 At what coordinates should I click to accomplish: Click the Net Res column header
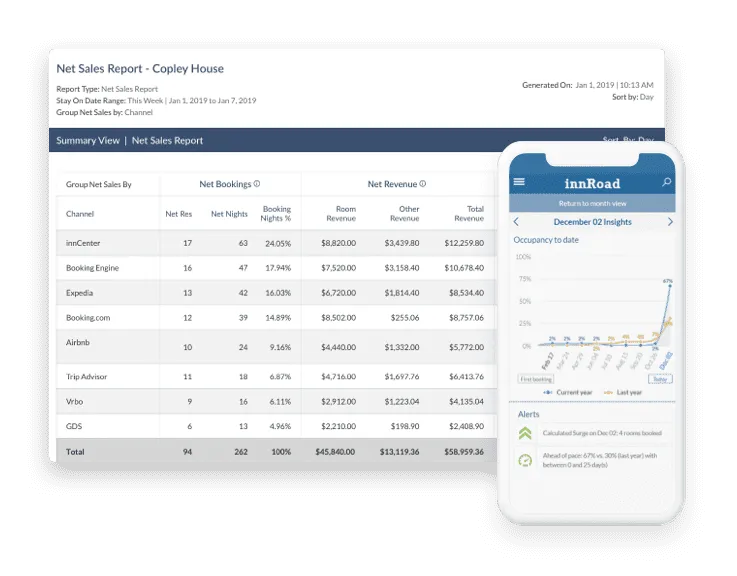(x=179, y=214)
